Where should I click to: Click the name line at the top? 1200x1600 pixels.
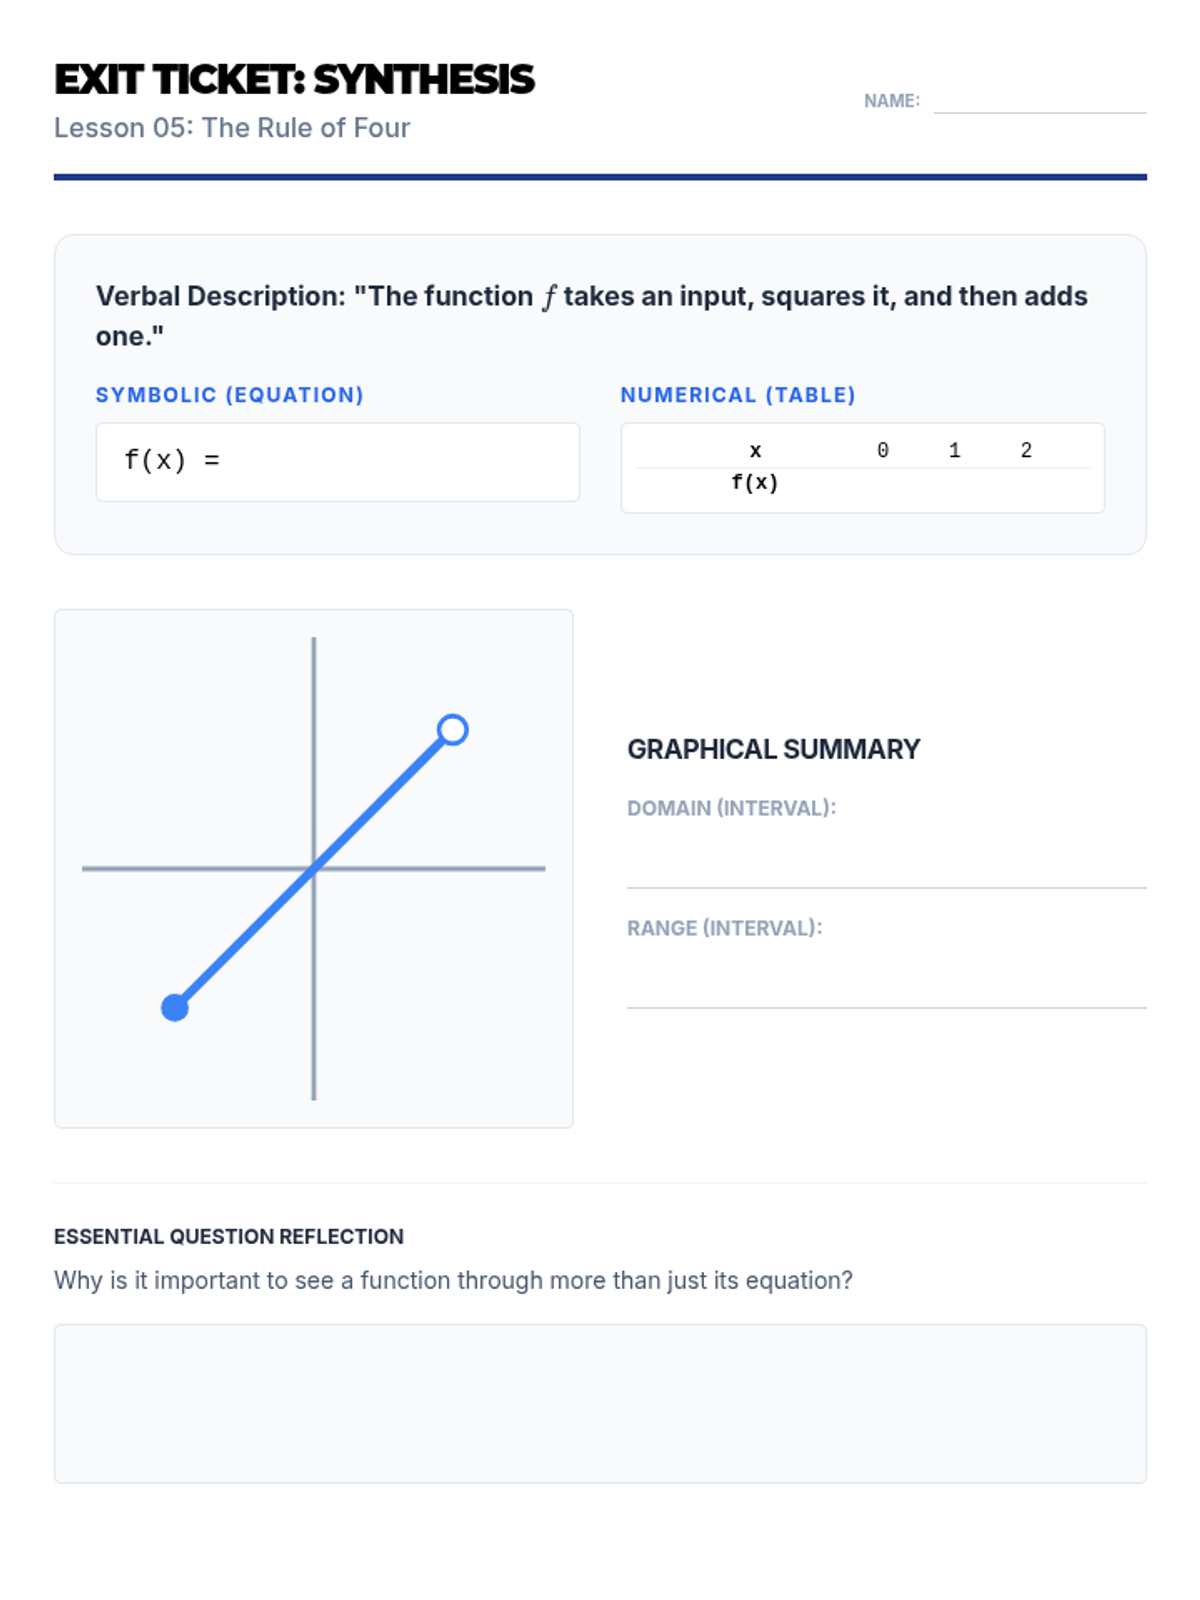click(x=1039, y=101)
